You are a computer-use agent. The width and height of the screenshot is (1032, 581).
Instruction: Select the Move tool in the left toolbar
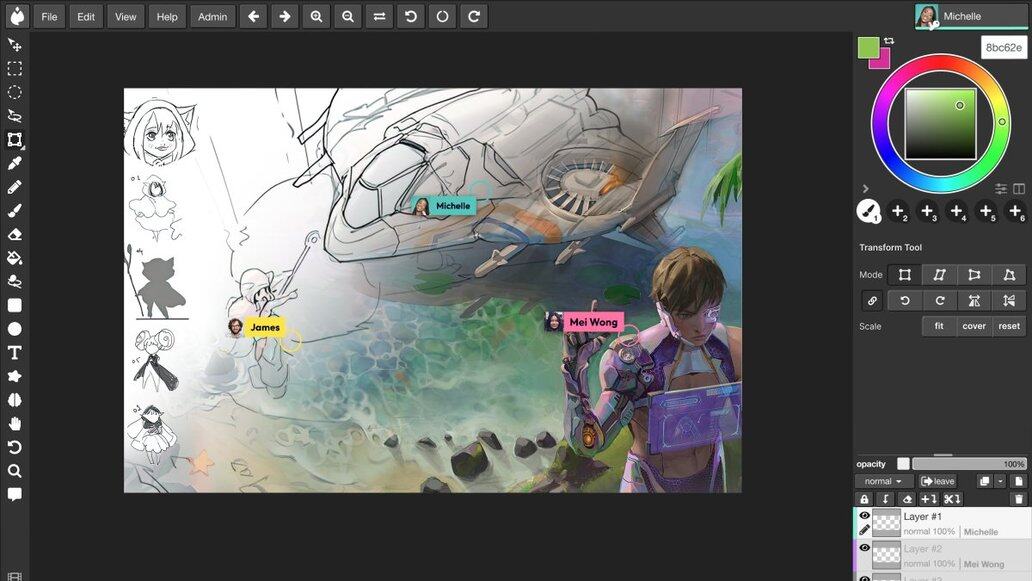[x=14, y=45]
